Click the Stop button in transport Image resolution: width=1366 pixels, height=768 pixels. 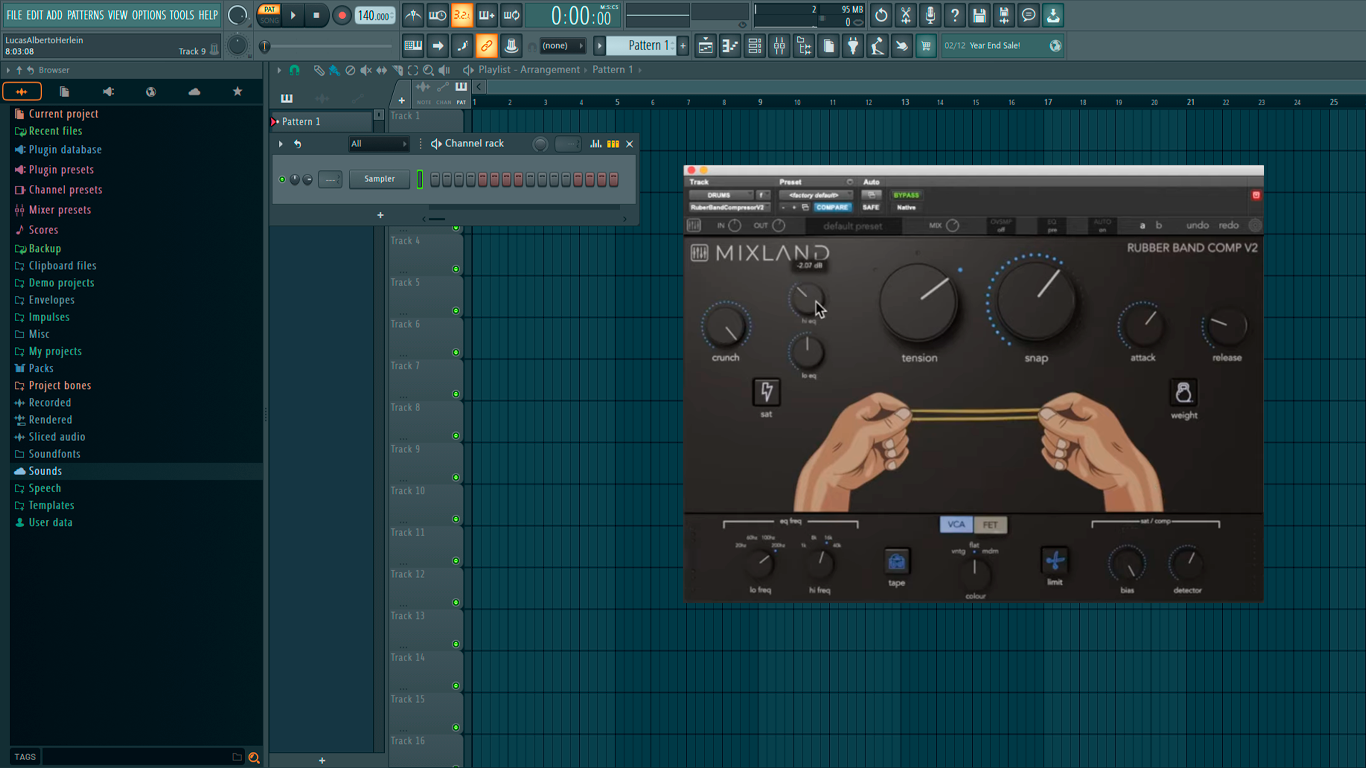tap(316, 15)
